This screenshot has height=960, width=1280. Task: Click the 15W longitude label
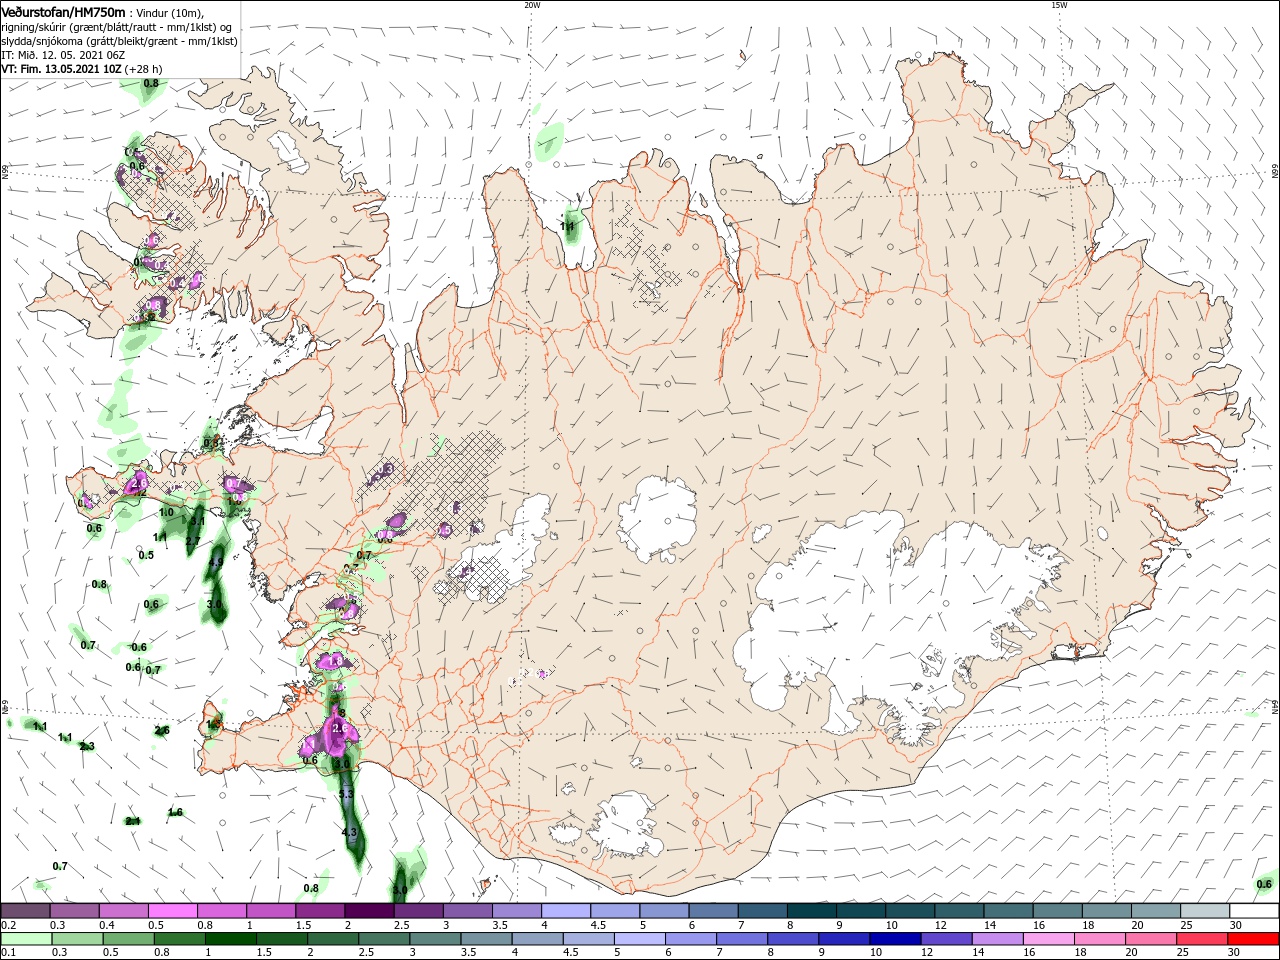click(x=1059, y=5)
